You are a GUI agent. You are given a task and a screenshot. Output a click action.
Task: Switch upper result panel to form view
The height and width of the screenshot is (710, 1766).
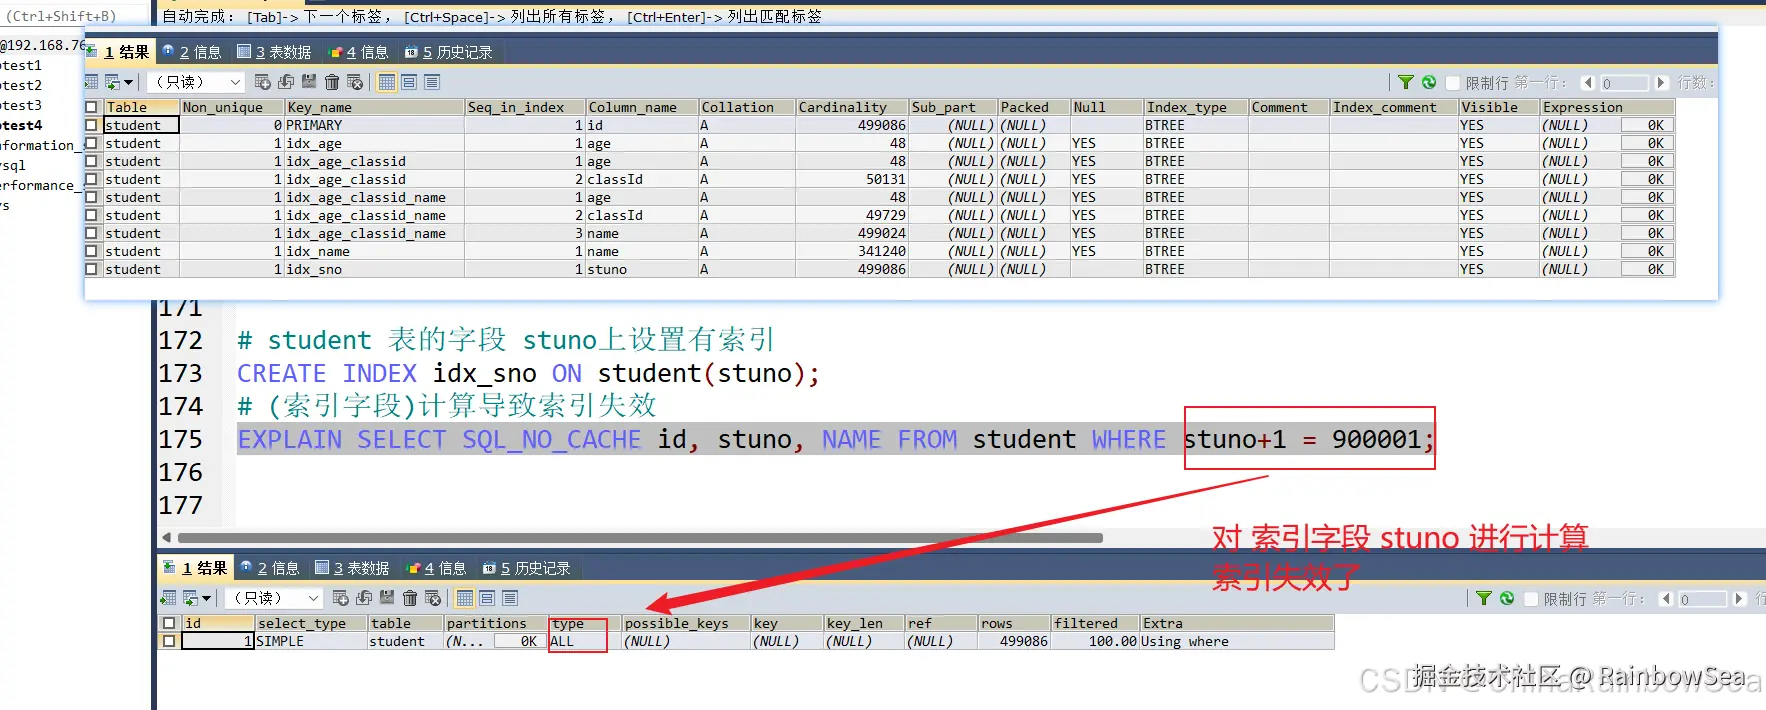pos(409,82)
